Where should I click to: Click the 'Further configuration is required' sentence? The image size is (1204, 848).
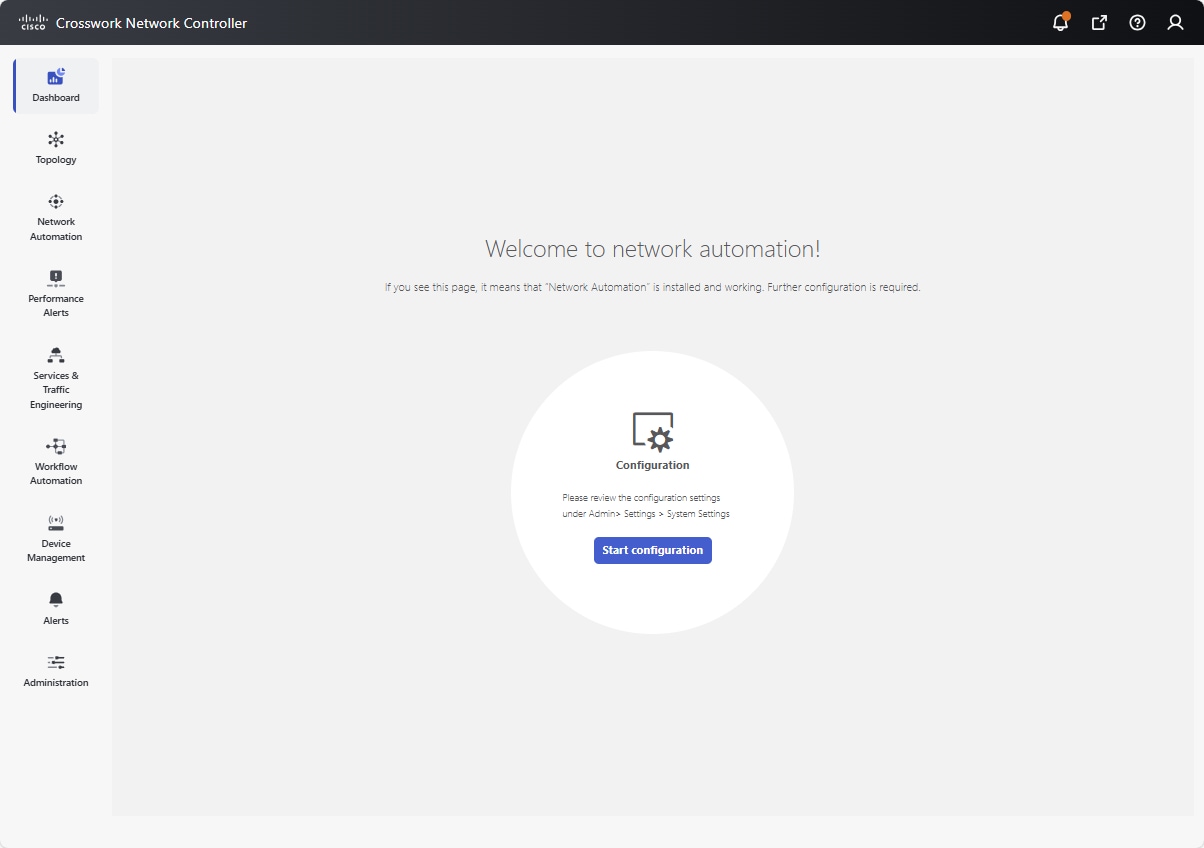click(x=844, y=287)
